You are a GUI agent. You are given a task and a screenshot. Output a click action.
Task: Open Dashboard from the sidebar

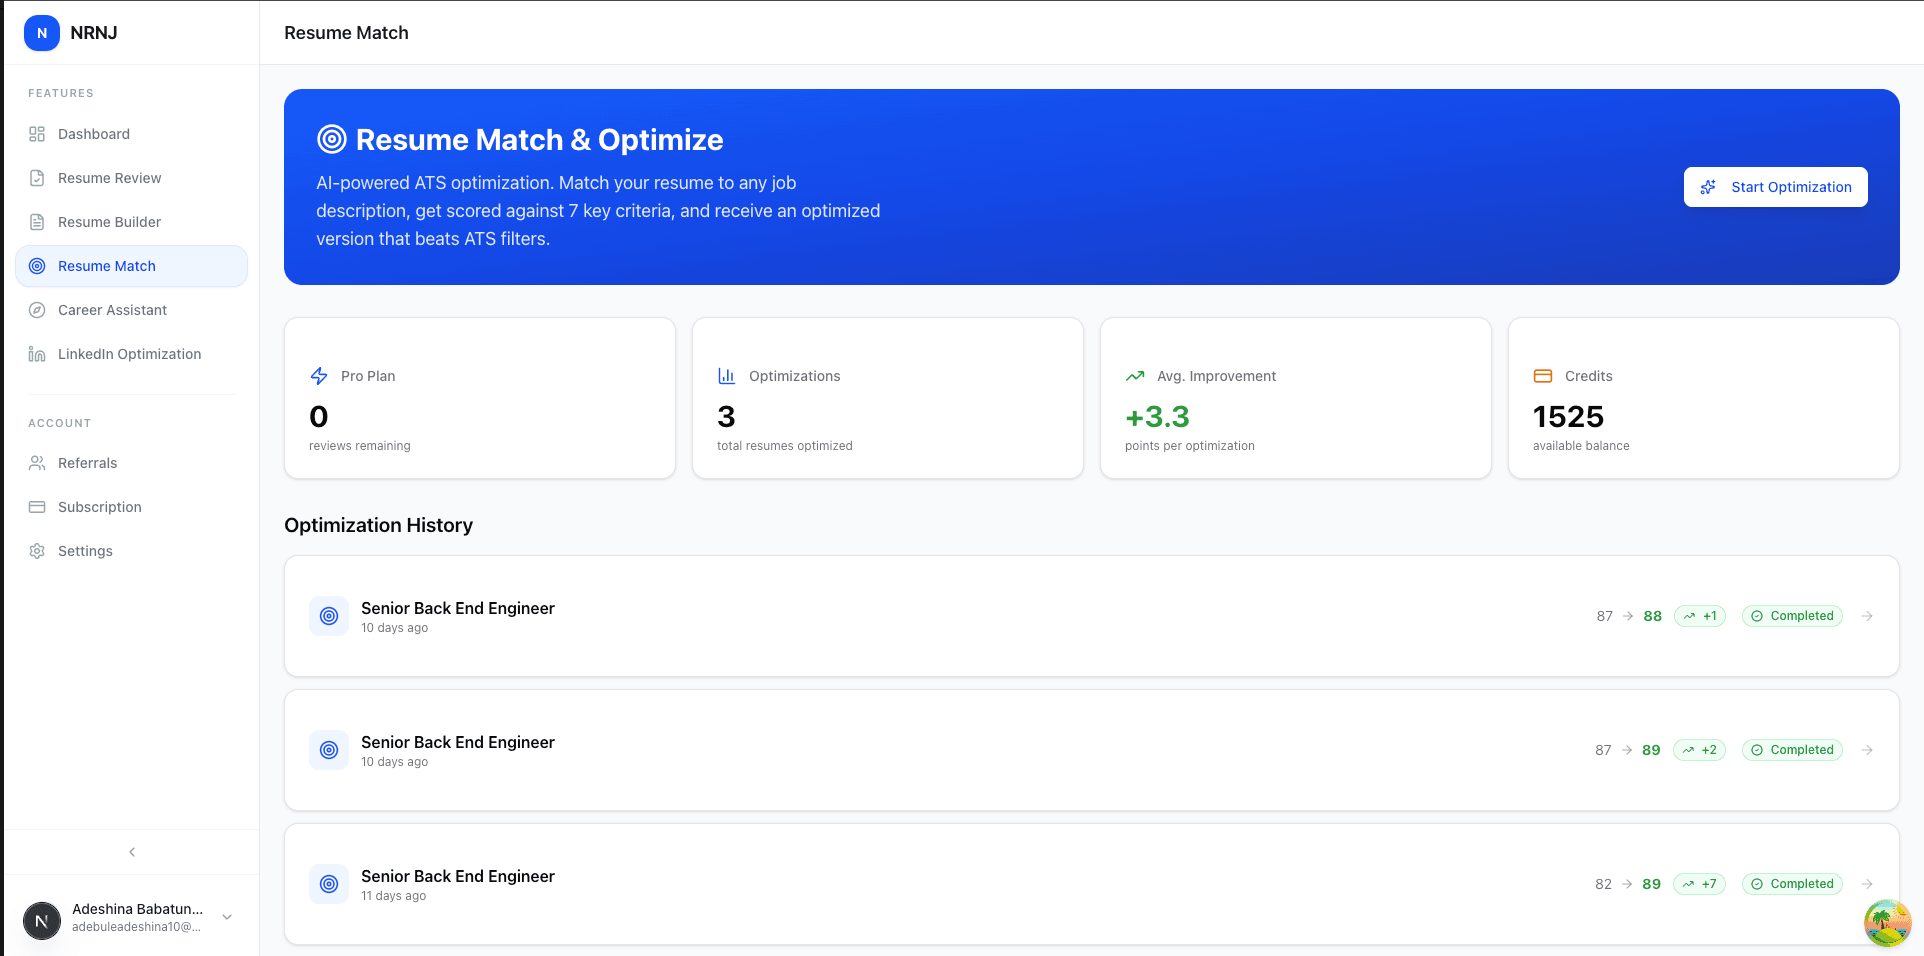tap(93, 134)
